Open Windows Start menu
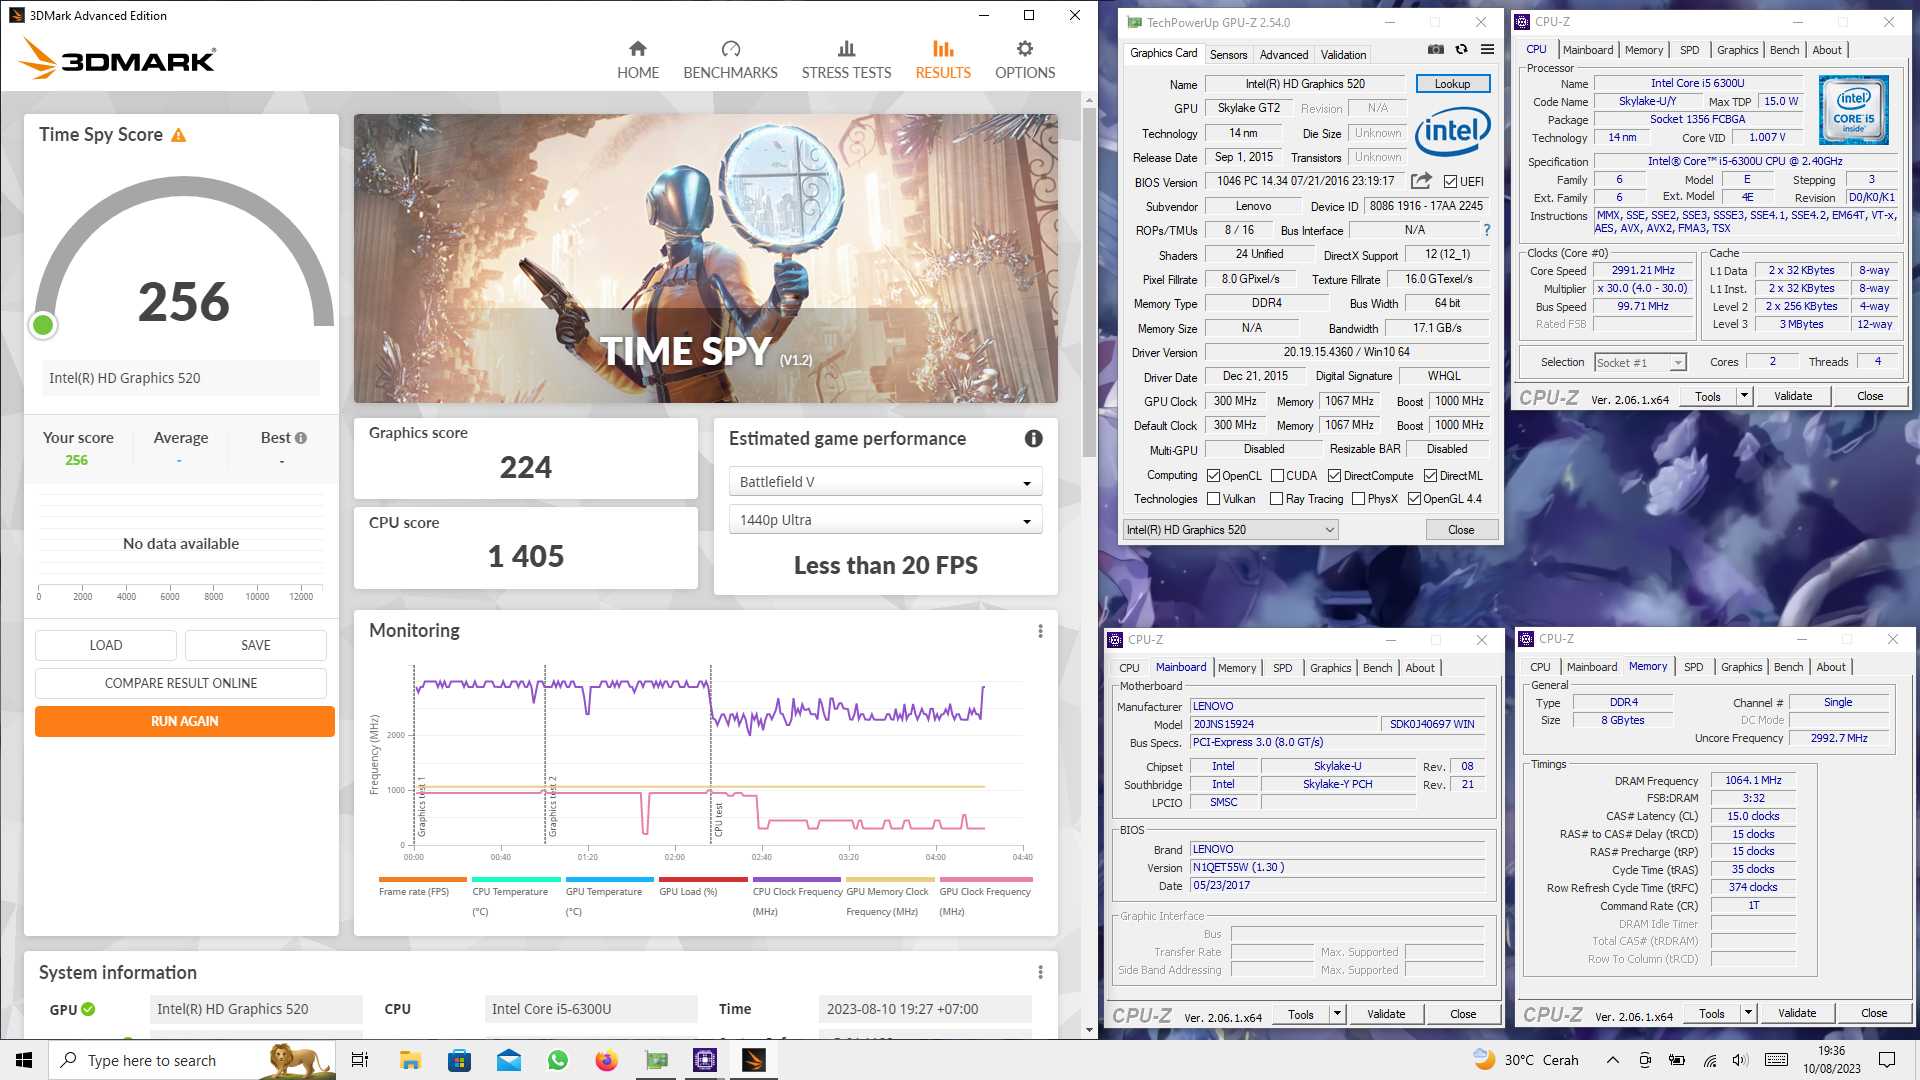 [24, 1060]
